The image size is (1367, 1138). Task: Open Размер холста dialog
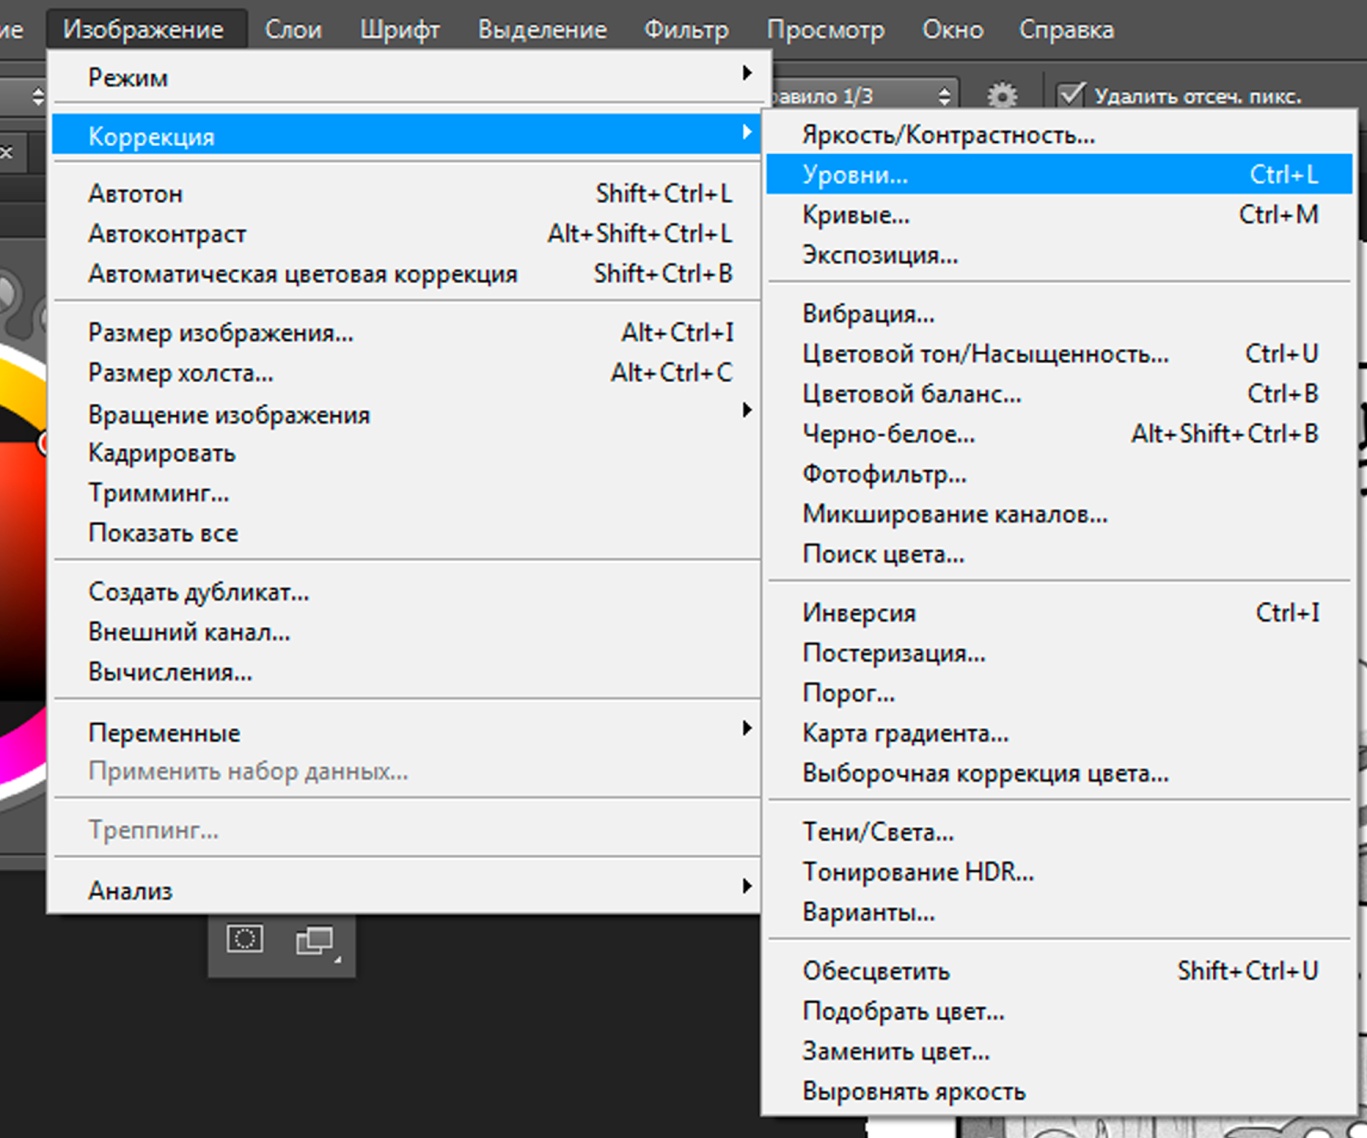406,372
